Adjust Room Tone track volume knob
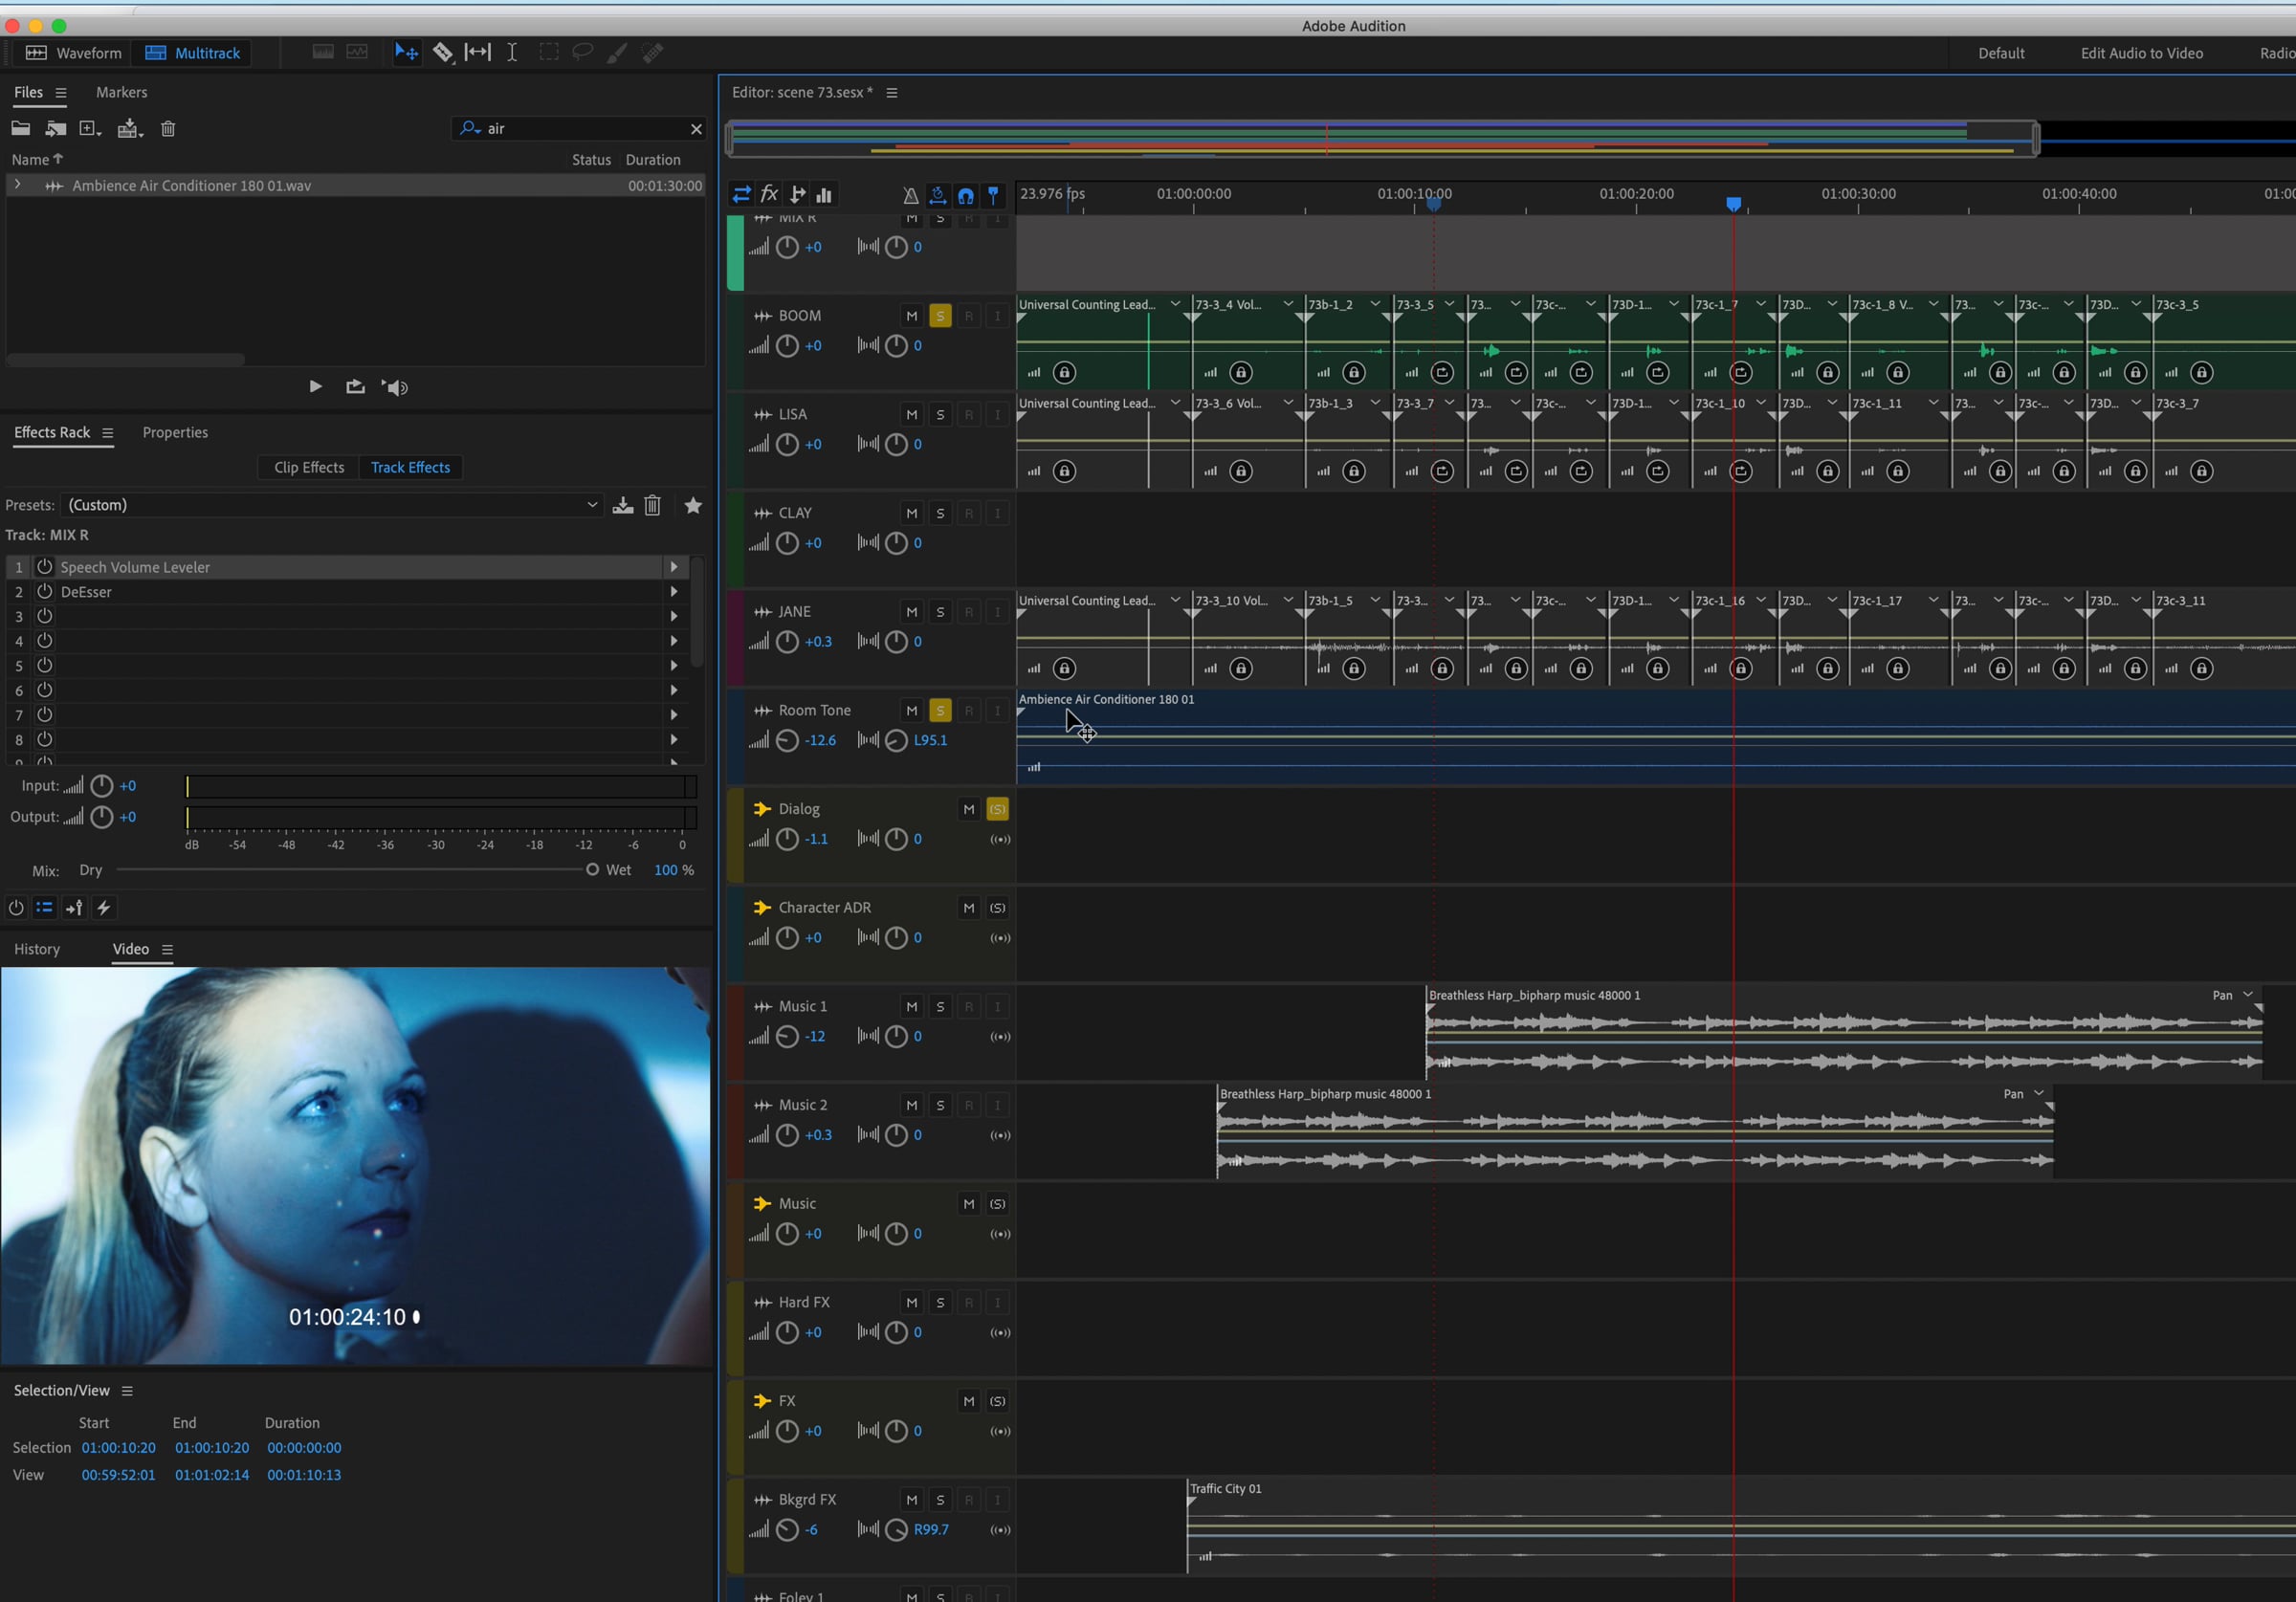Screen dimensions: 2296x1602 click(x=787, y=741)
